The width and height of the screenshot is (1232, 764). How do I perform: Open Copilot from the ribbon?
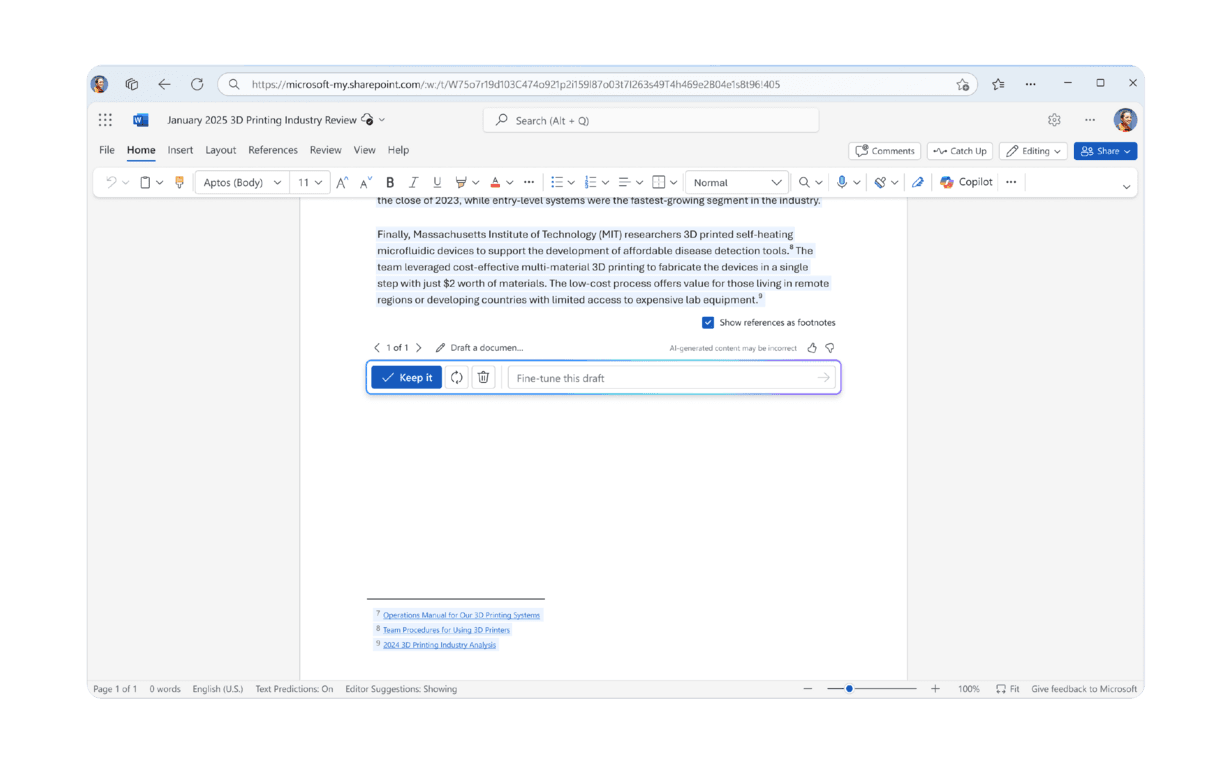(x=966, y=182)
